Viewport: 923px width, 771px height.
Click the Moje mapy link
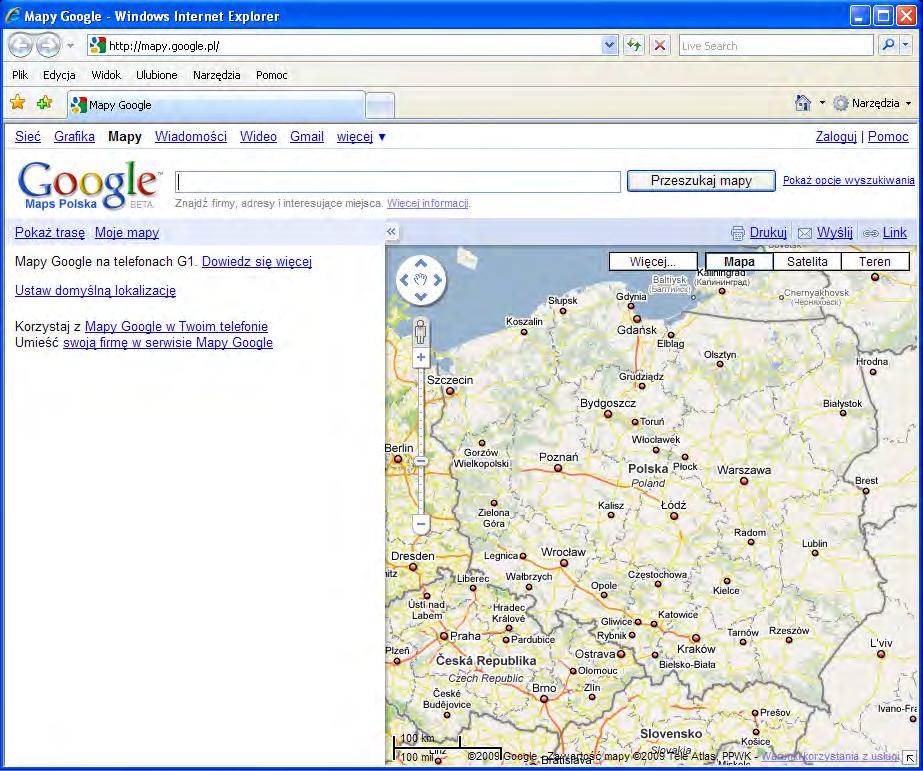127,232
